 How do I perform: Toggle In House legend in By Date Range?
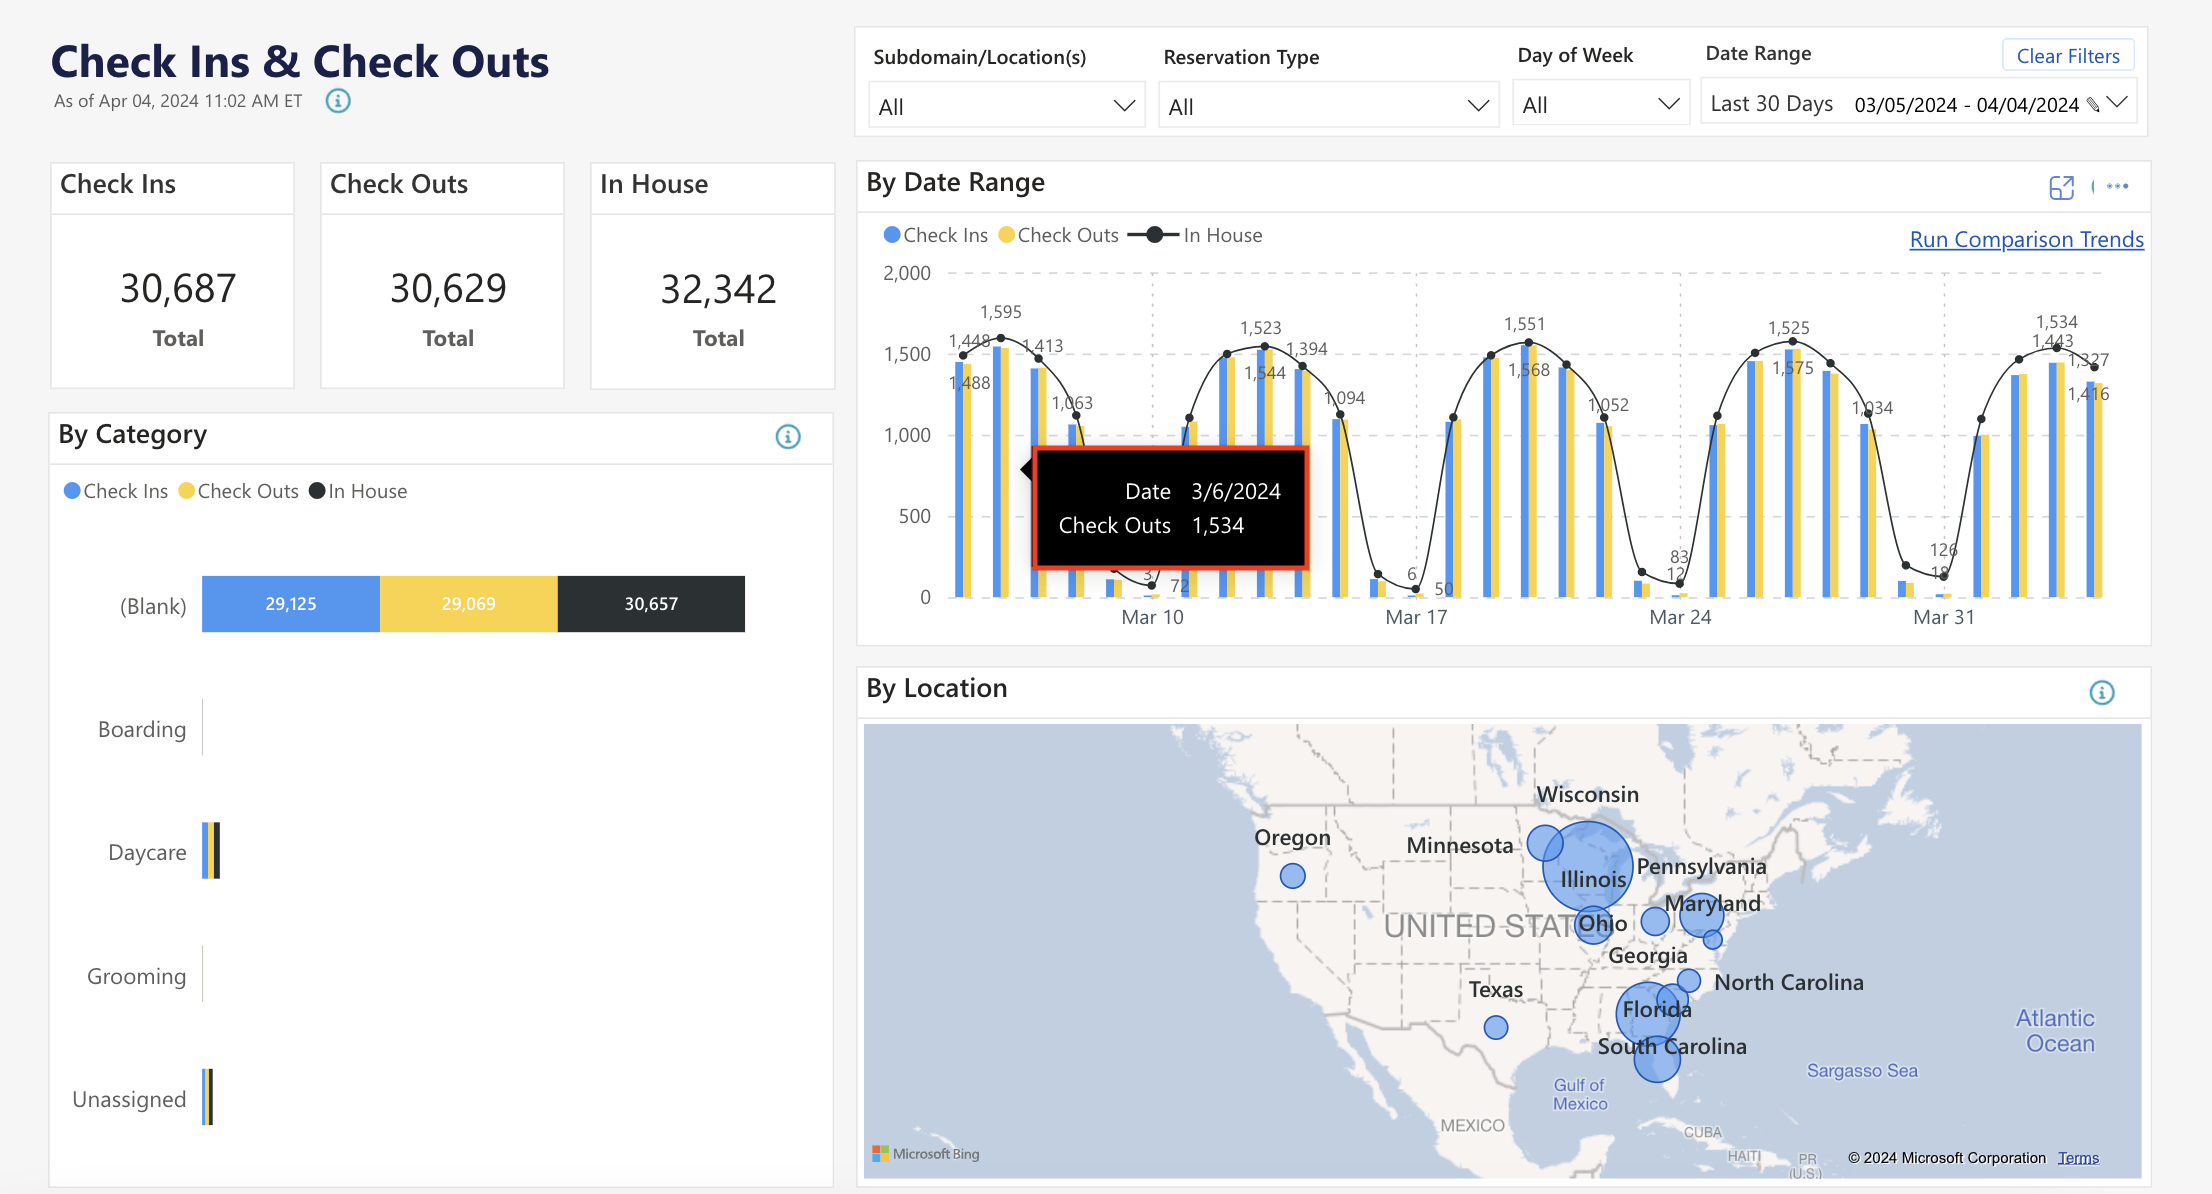1195,235
